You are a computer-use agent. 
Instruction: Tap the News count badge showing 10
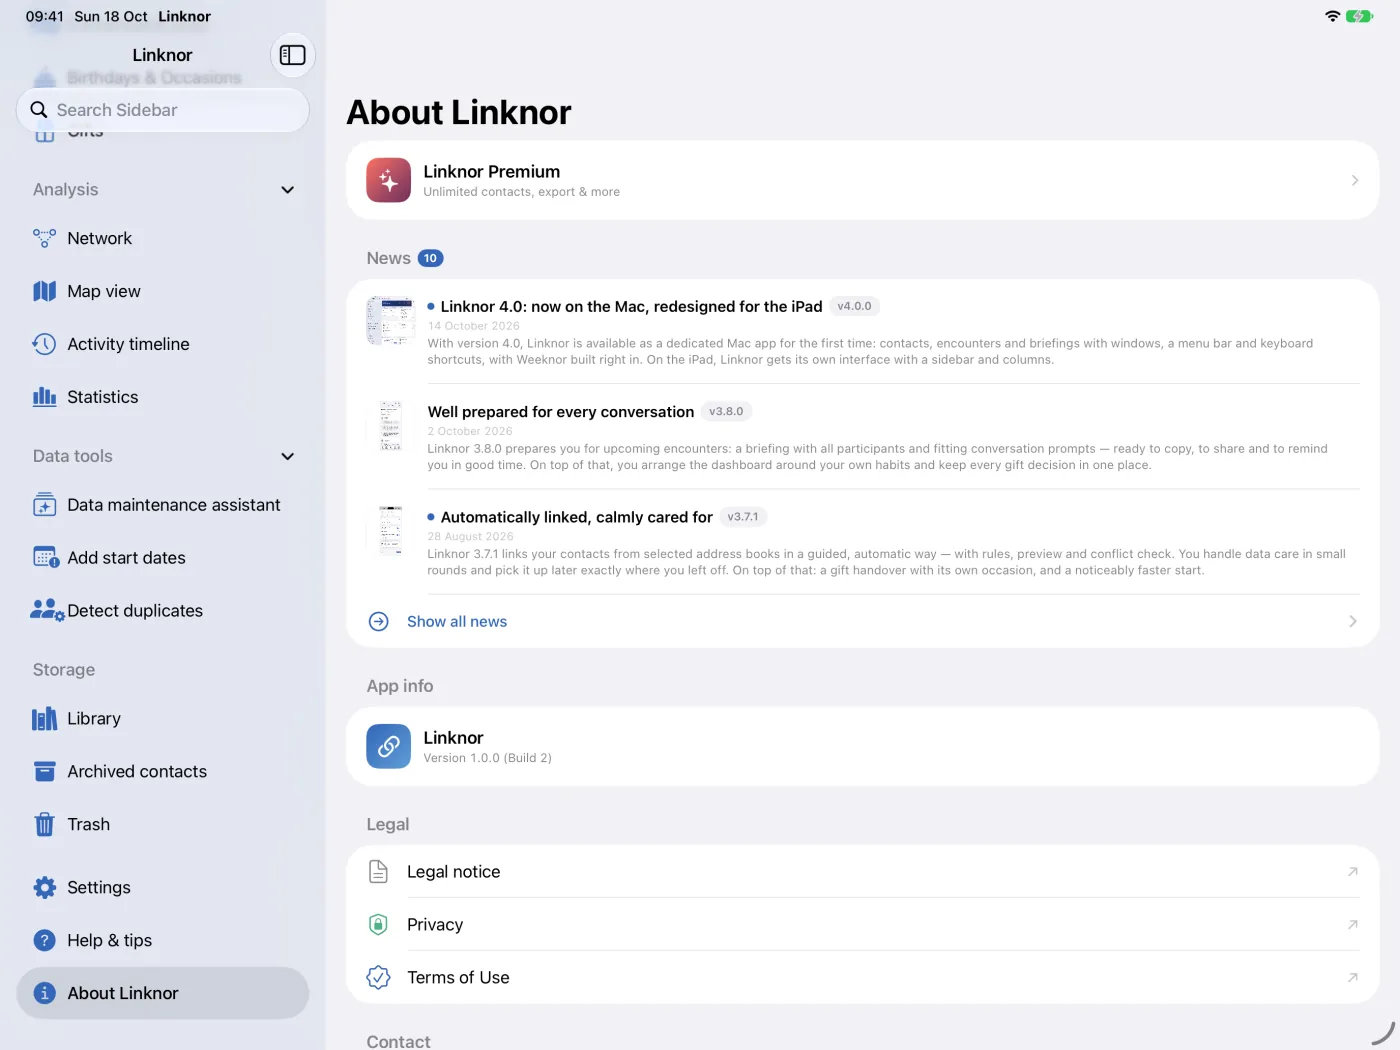[x=430, y=258]
